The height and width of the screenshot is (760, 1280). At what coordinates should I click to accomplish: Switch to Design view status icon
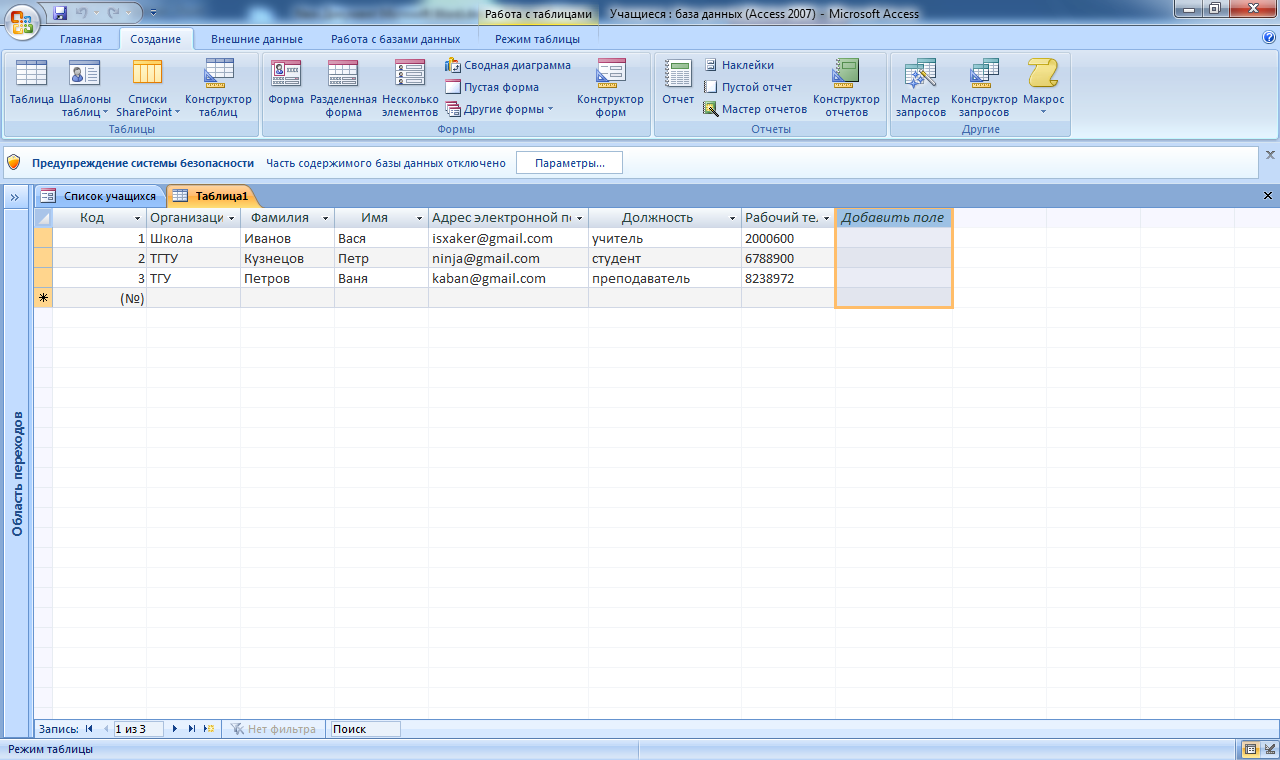[1268, 749]
